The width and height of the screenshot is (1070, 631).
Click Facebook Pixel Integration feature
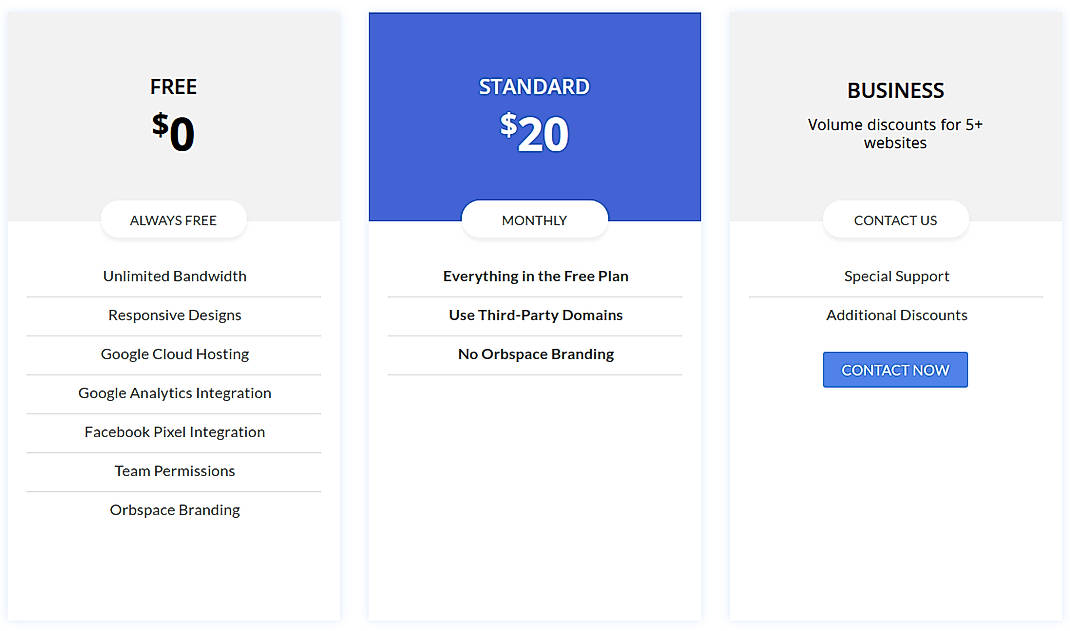[174, 432]
